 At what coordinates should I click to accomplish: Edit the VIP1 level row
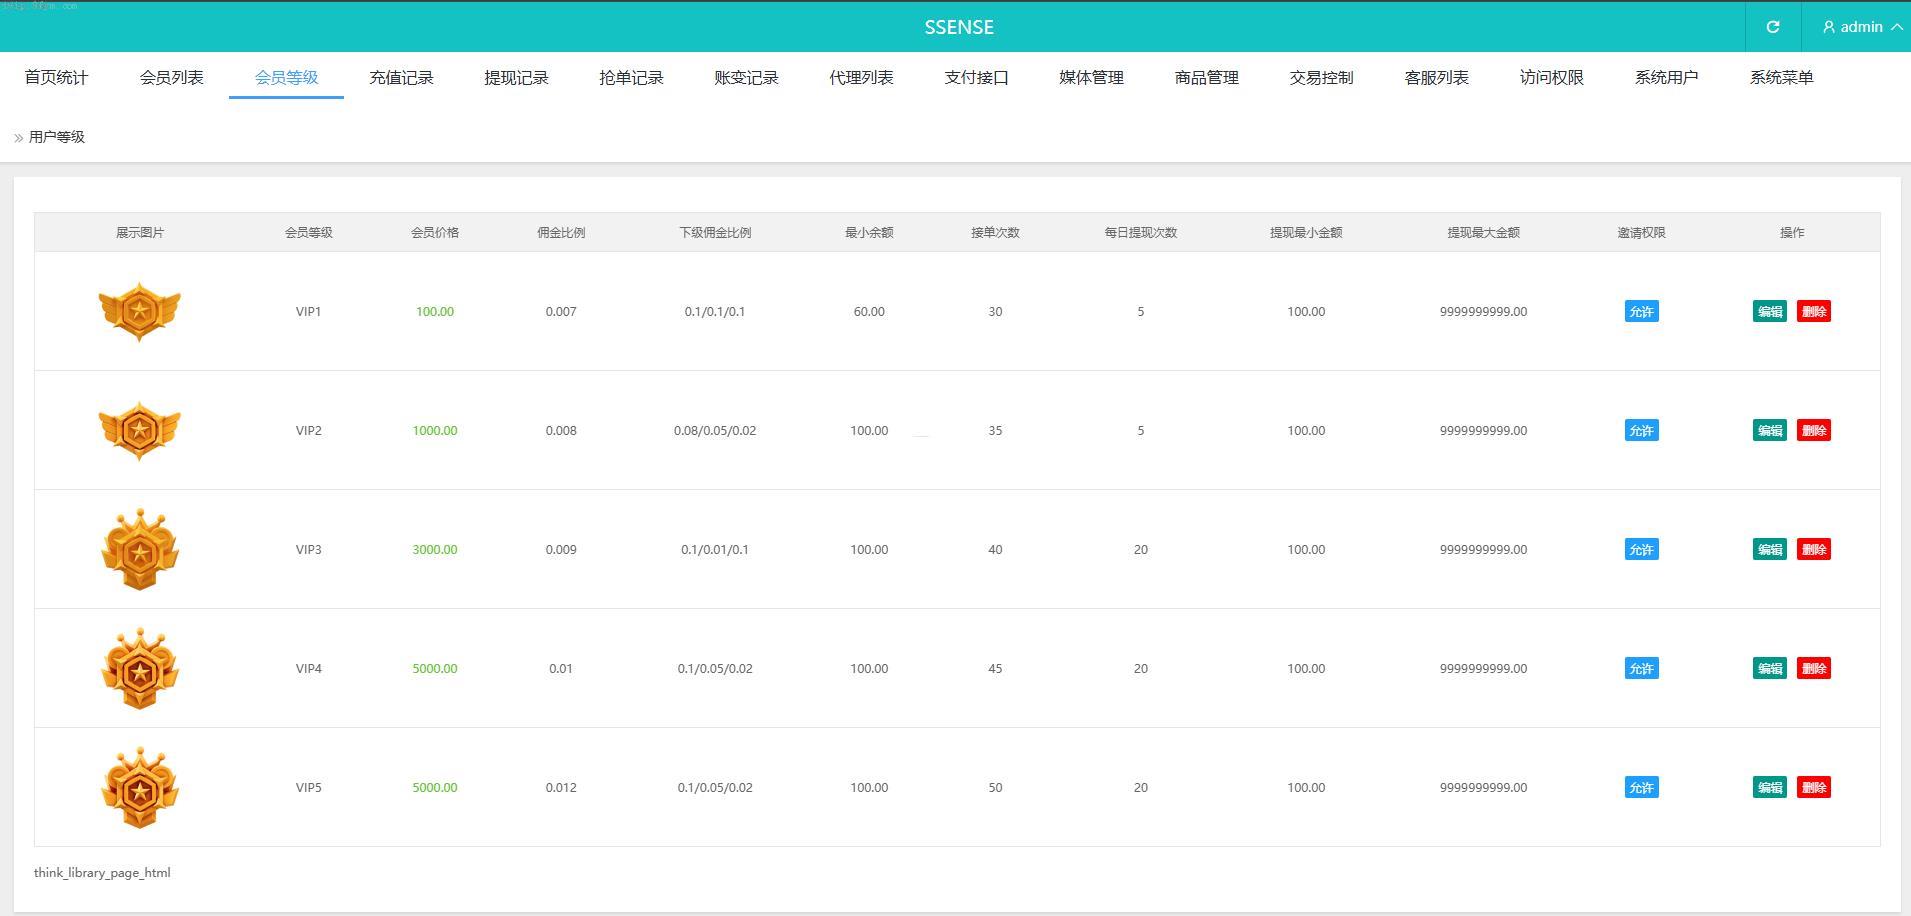(1769, 311)
